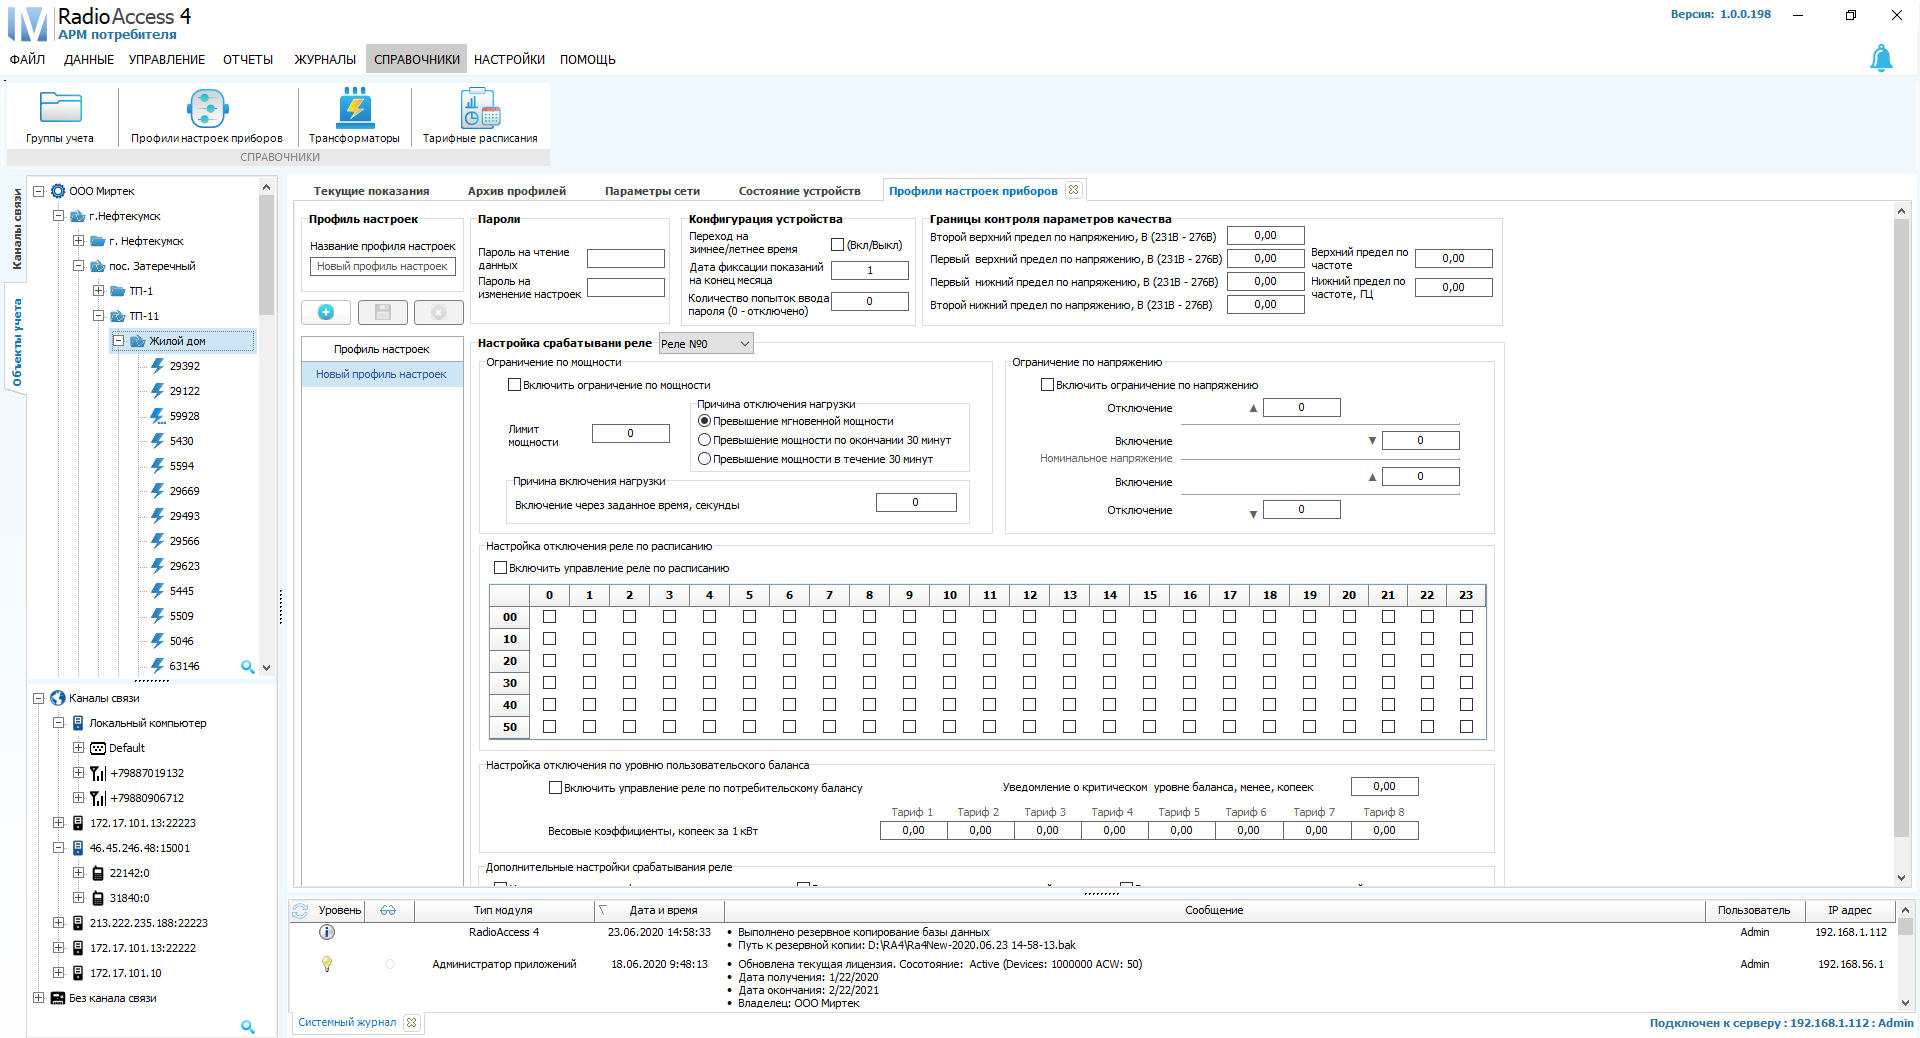1920x1038 pixels.
Task: Click Пароль на чтение данных field
Action: (626, 259)
